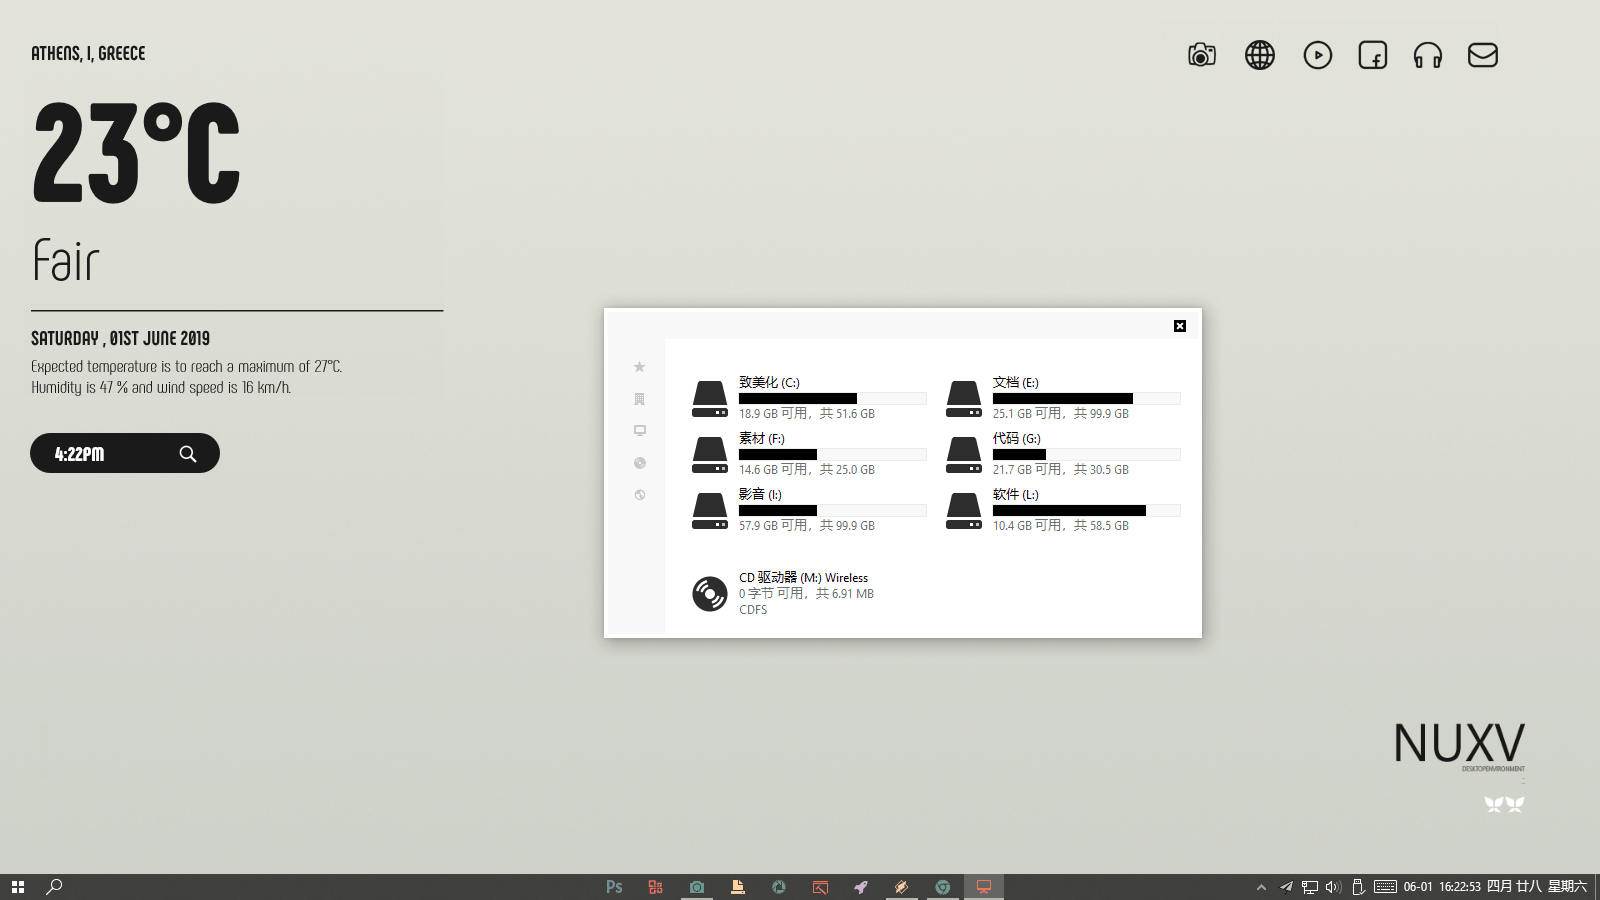This screenshot has width=1600, height=900.
Task: Select the star favorites sidebar icon
Action: pyautogui.click(x=639, y=367)
